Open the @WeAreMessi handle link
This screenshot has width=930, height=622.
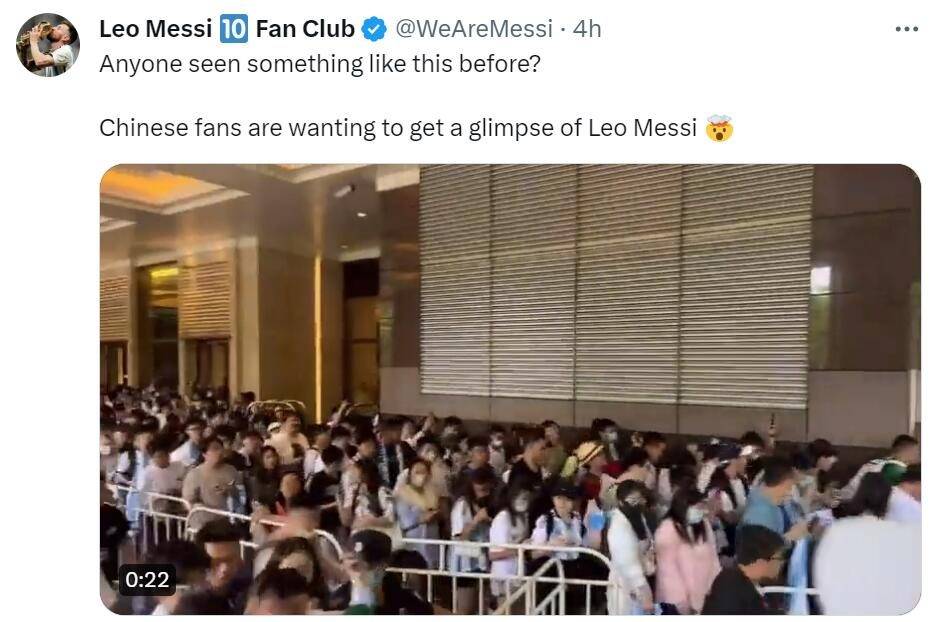473,28
